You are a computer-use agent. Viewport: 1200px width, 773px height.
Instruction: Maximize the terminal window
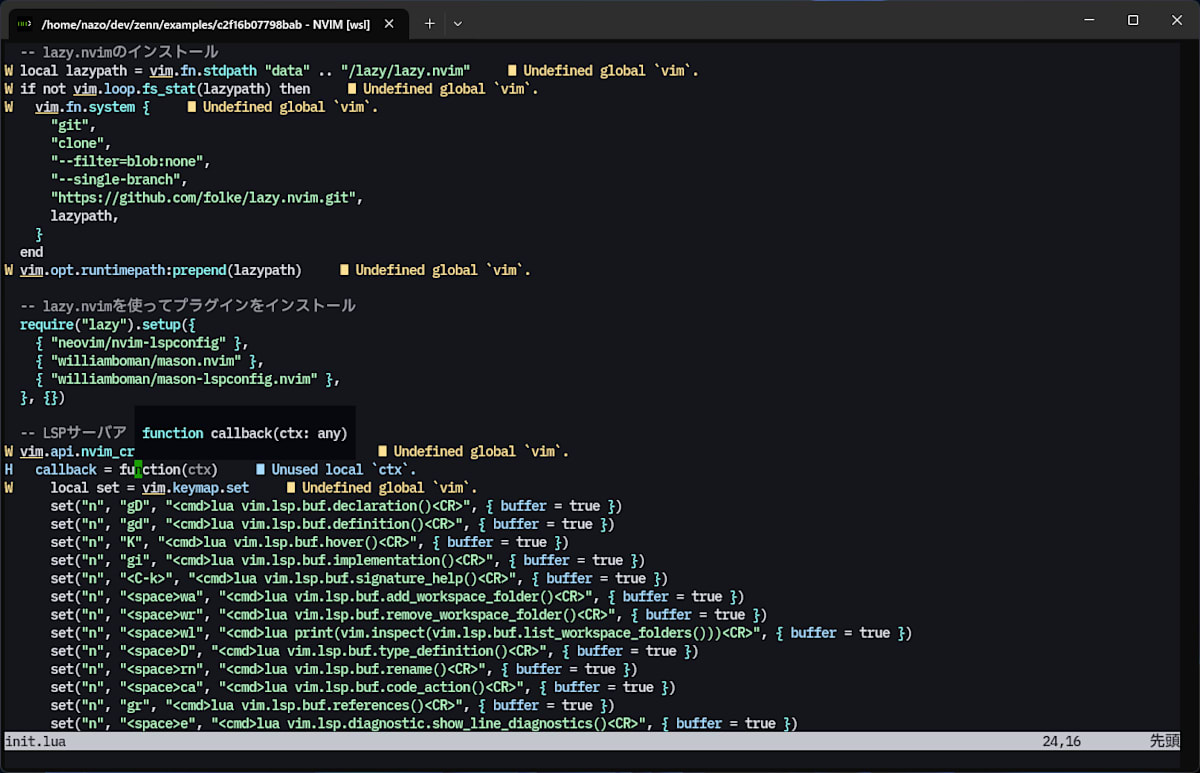(1133, 20)
